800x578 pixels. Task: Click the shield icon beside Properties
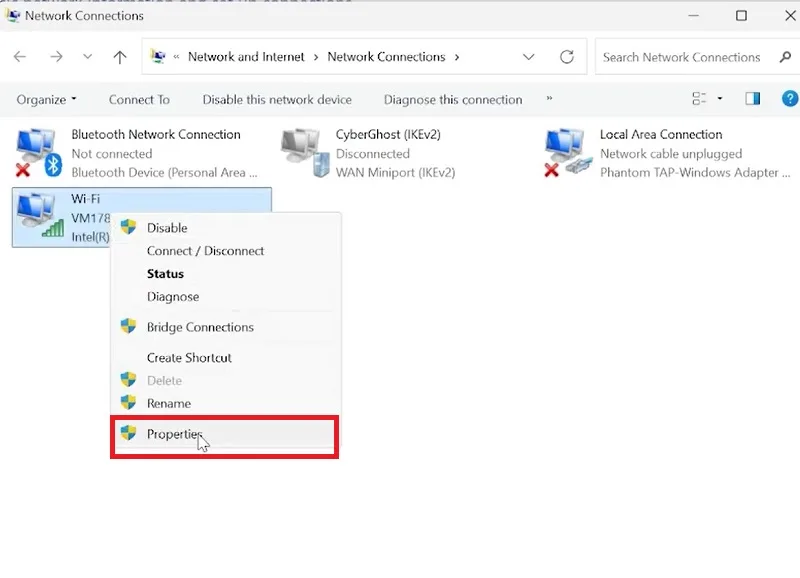pos(129,433)
